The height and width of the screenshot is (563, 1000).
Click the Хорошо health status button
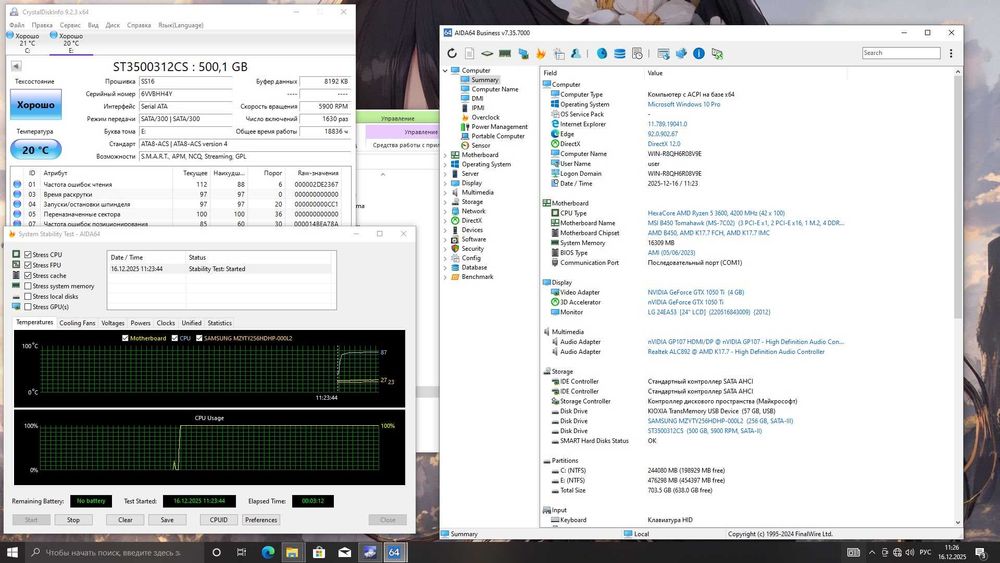36,105
